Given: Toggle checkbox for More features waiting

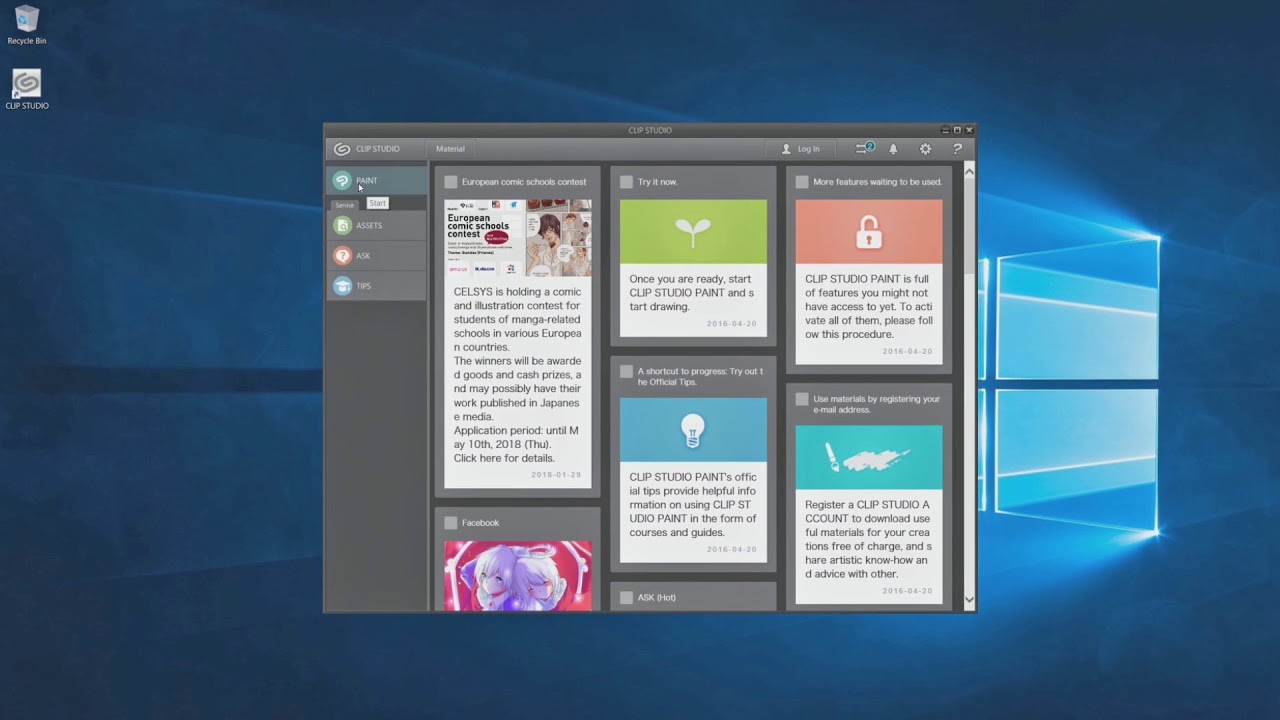Looking at the screenshot, I should click(802, 182).
